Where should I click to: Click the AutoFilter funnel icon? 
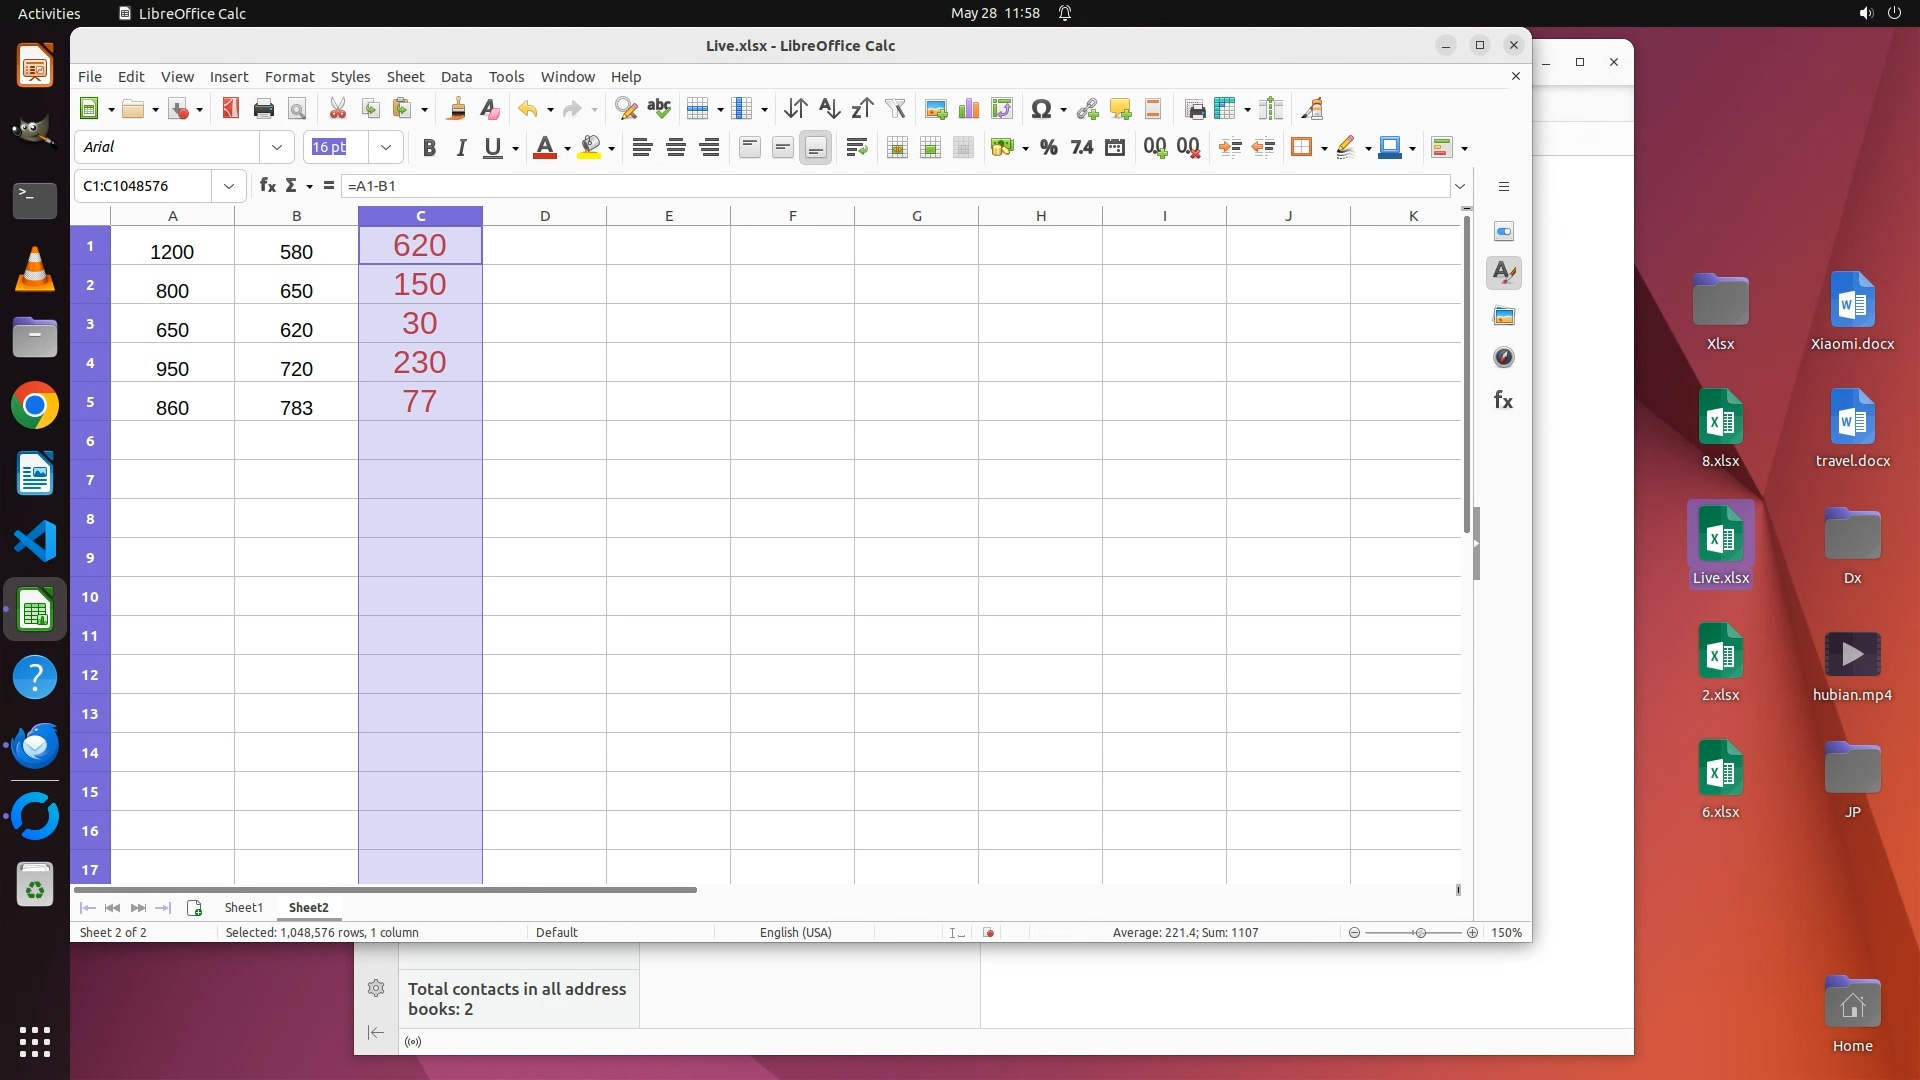895,109
